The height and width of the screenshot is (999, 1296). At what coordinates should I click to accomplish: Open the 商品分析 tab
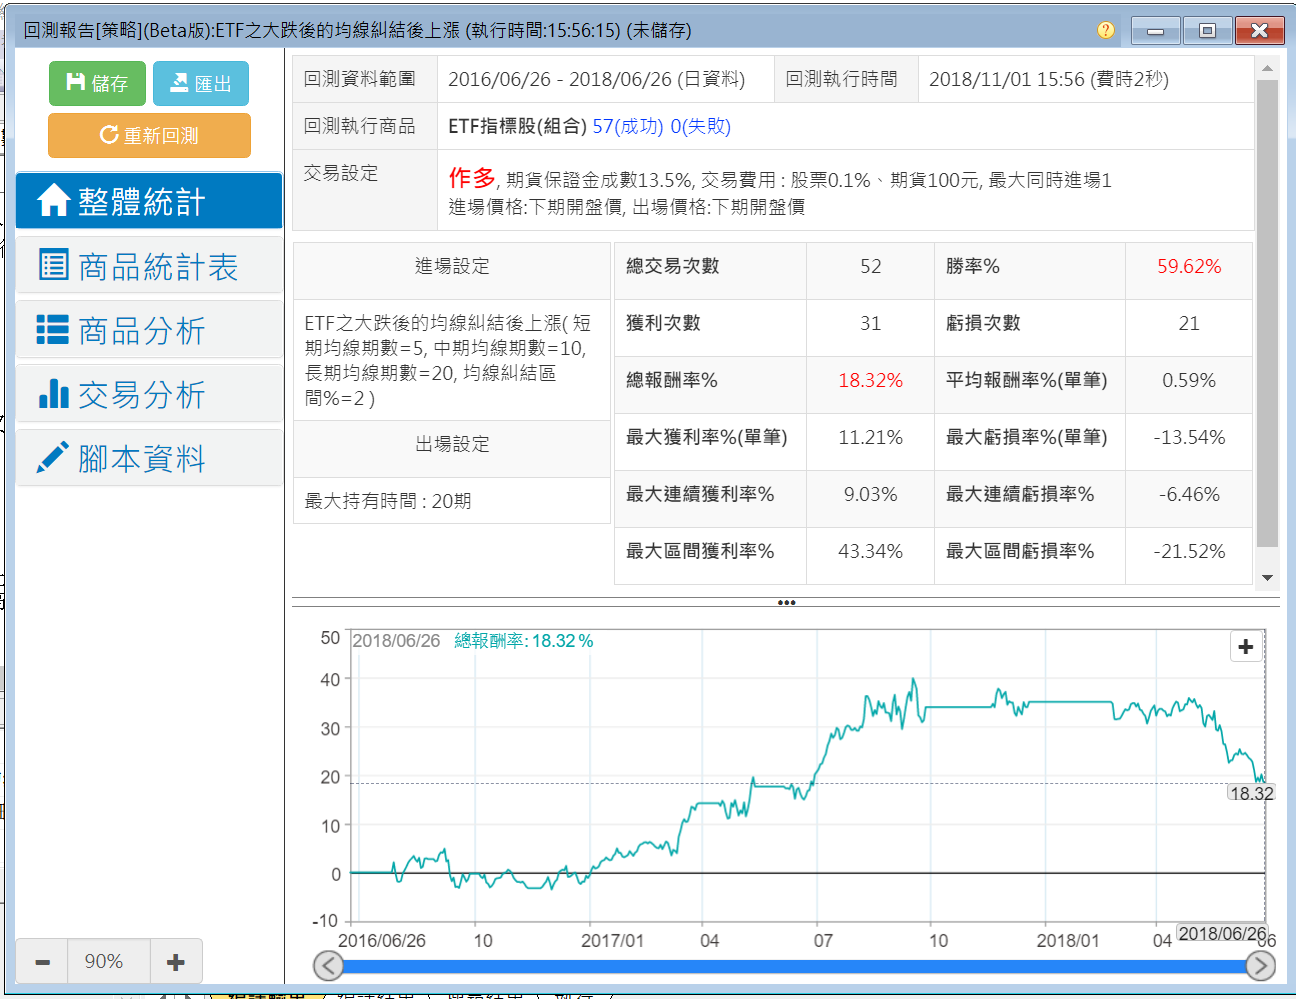(149, 330)
